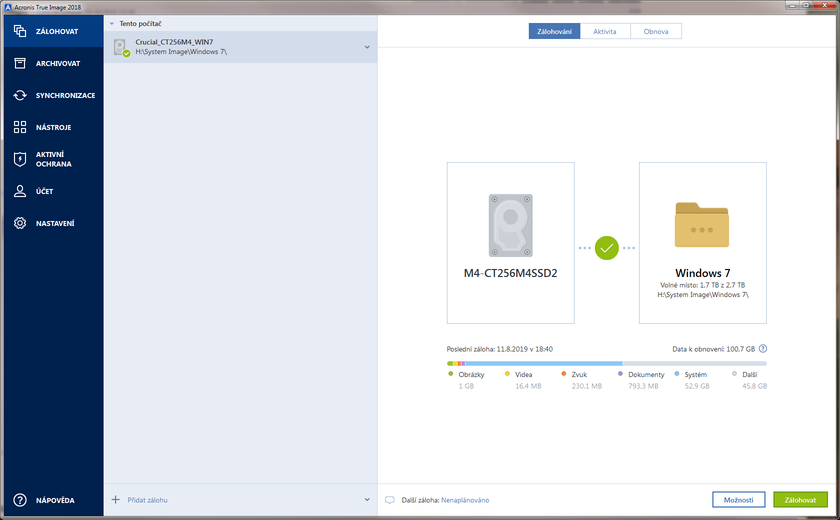The image size is (840, 520).
Task: Click the grey Další legend dot
Action: coord(734,374)
